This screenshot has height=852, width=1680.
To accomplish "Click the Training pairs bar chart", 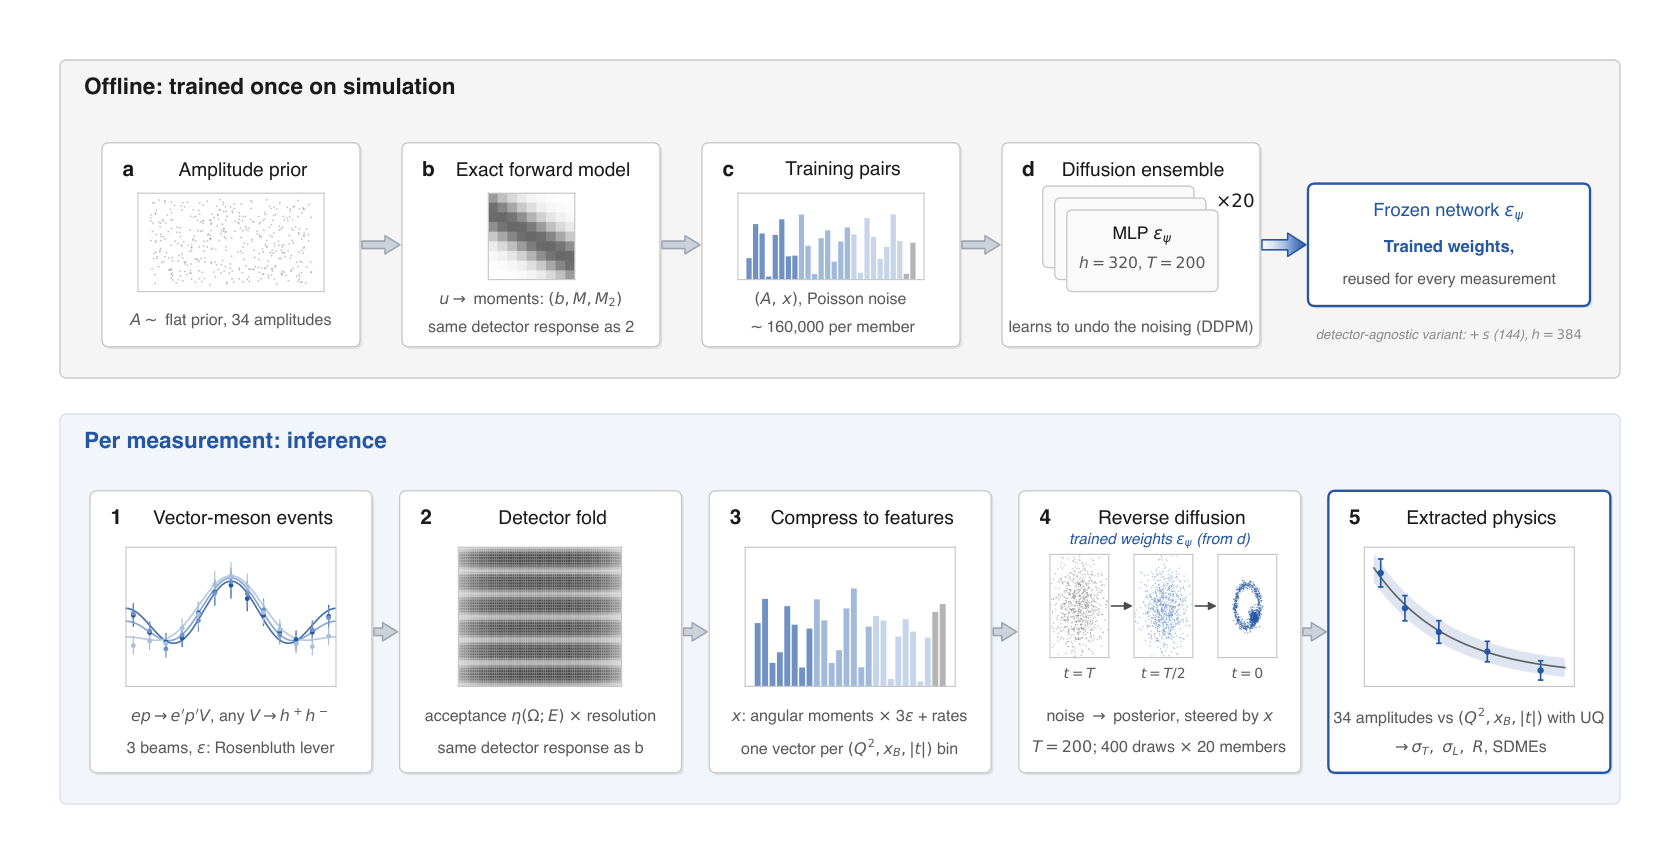I will point(831,236).
